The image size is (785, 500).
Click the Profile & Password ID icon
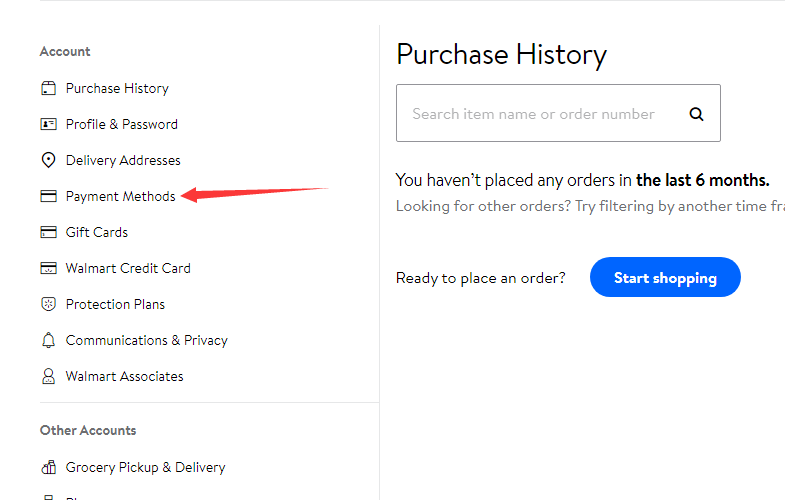pos(48,124)
